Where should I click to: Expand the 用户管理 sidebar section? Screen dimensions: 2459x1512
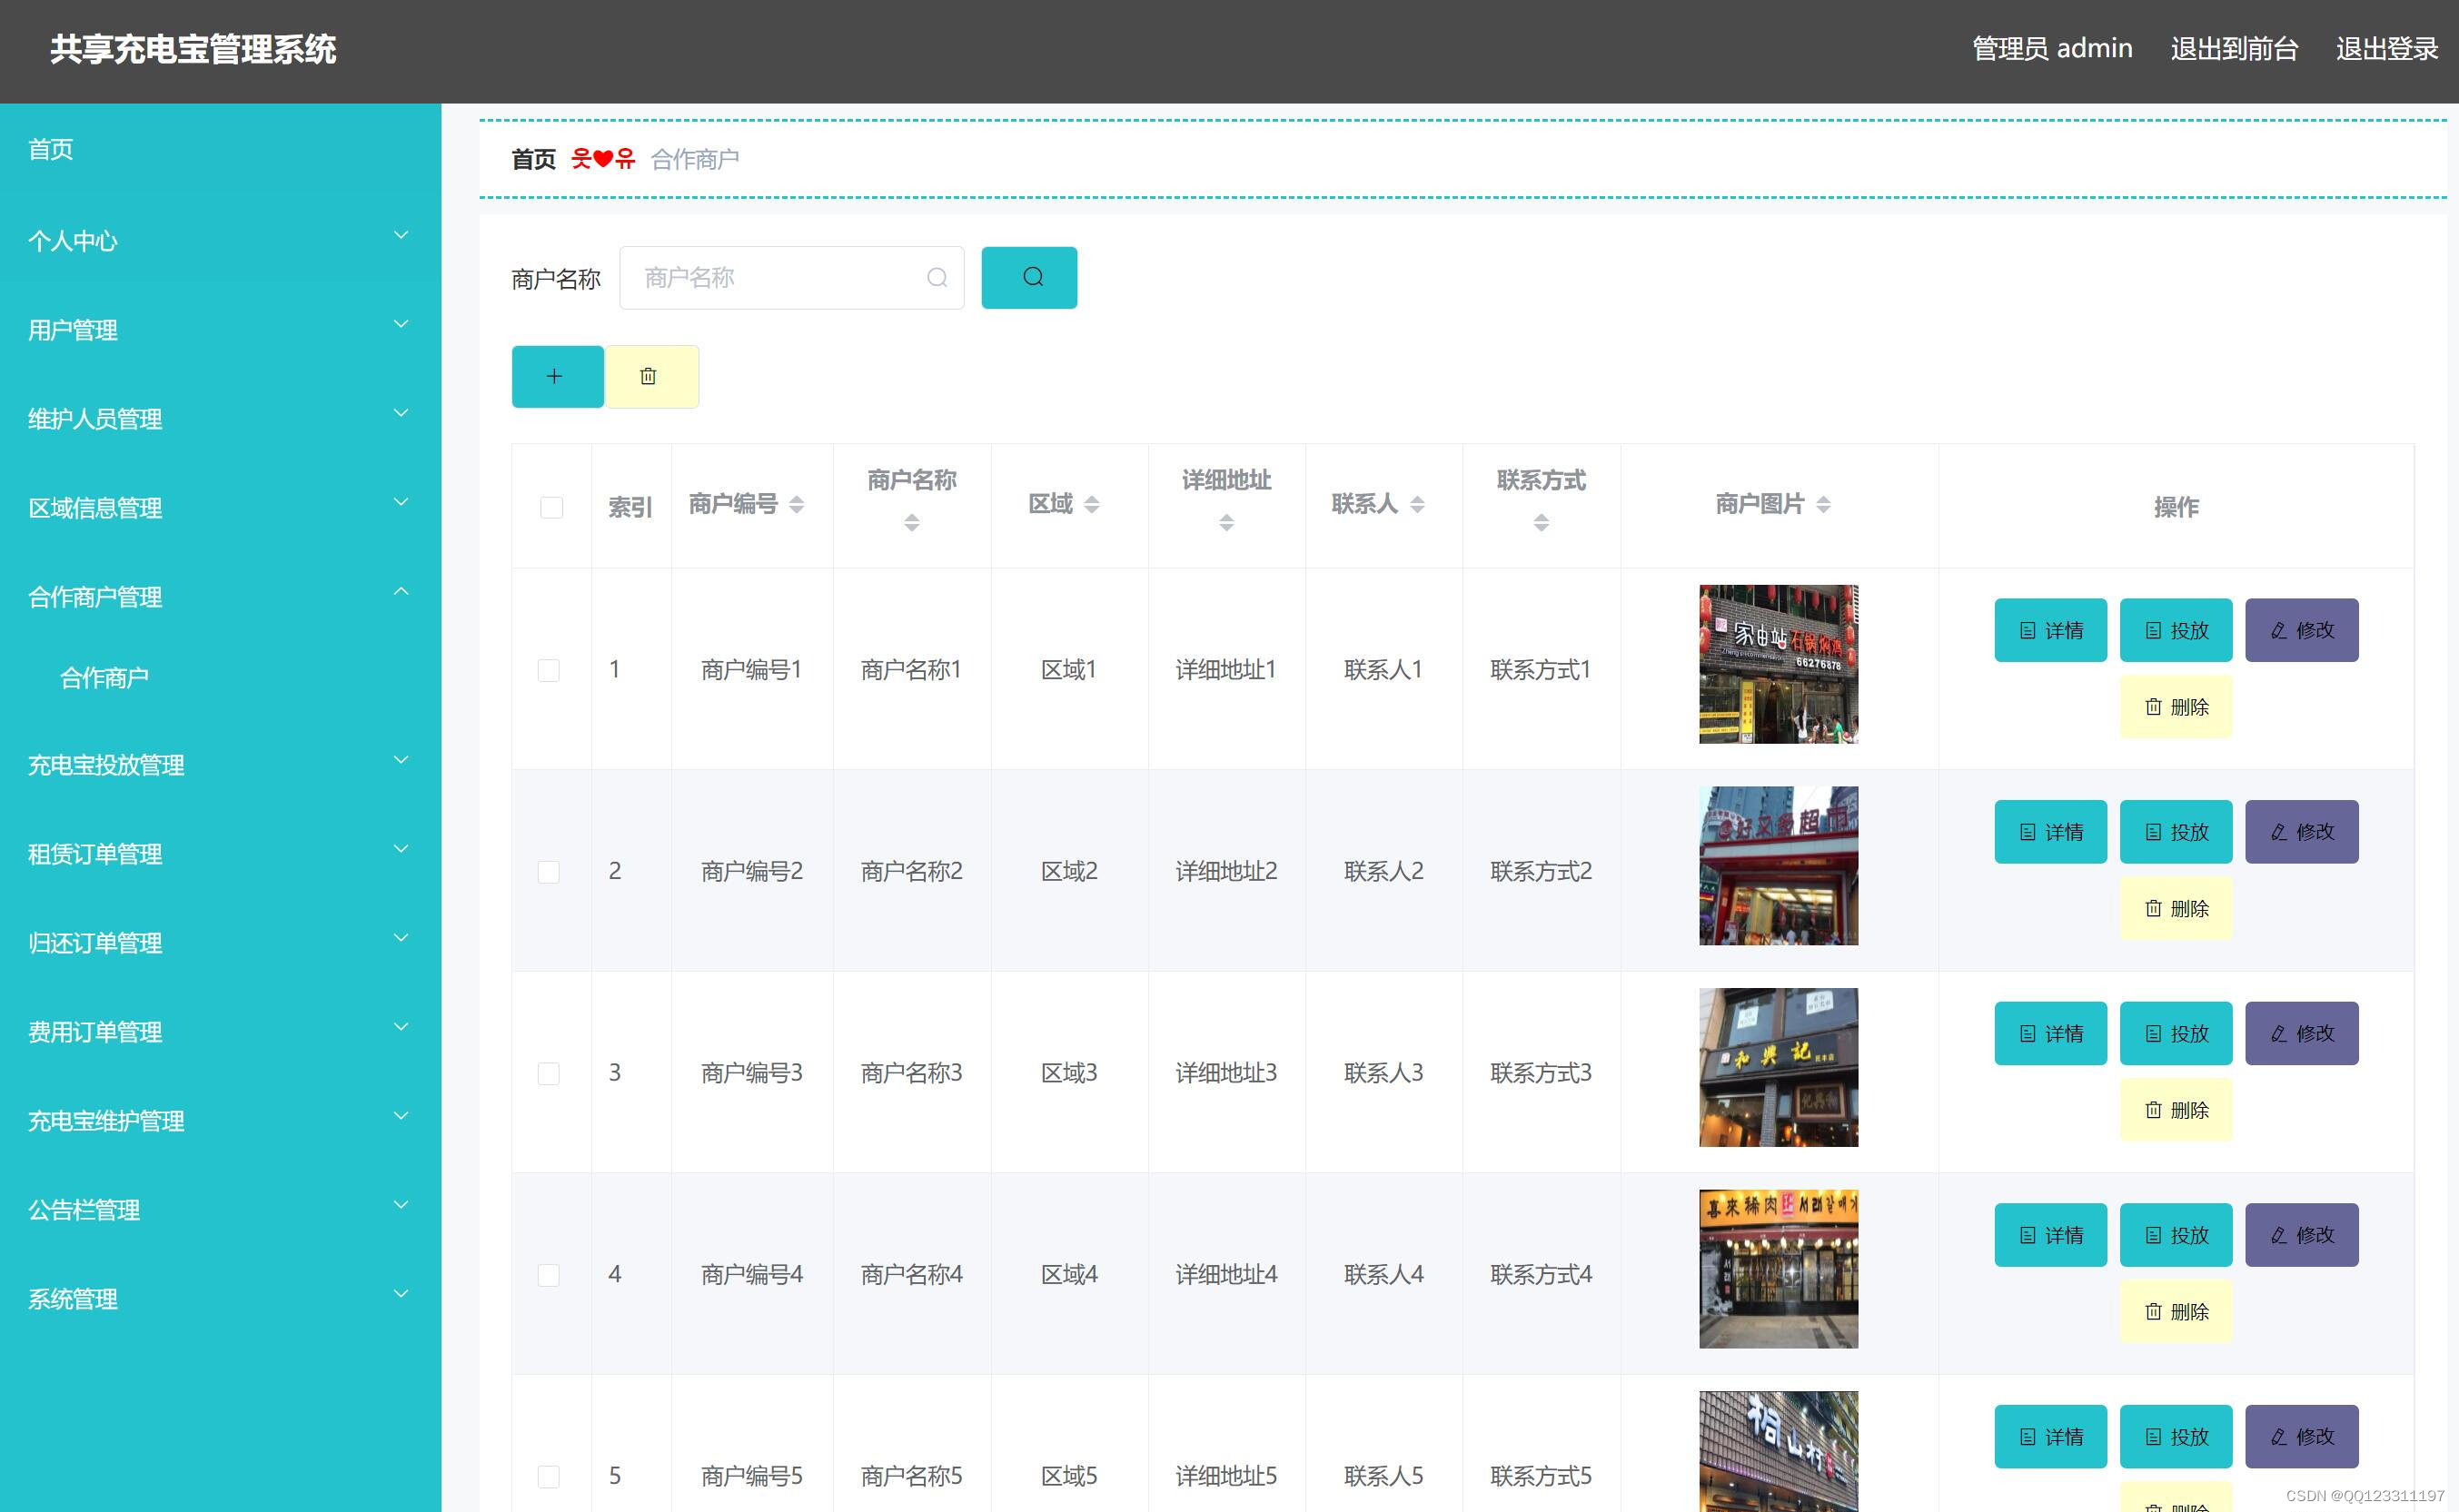pos(220,329)
